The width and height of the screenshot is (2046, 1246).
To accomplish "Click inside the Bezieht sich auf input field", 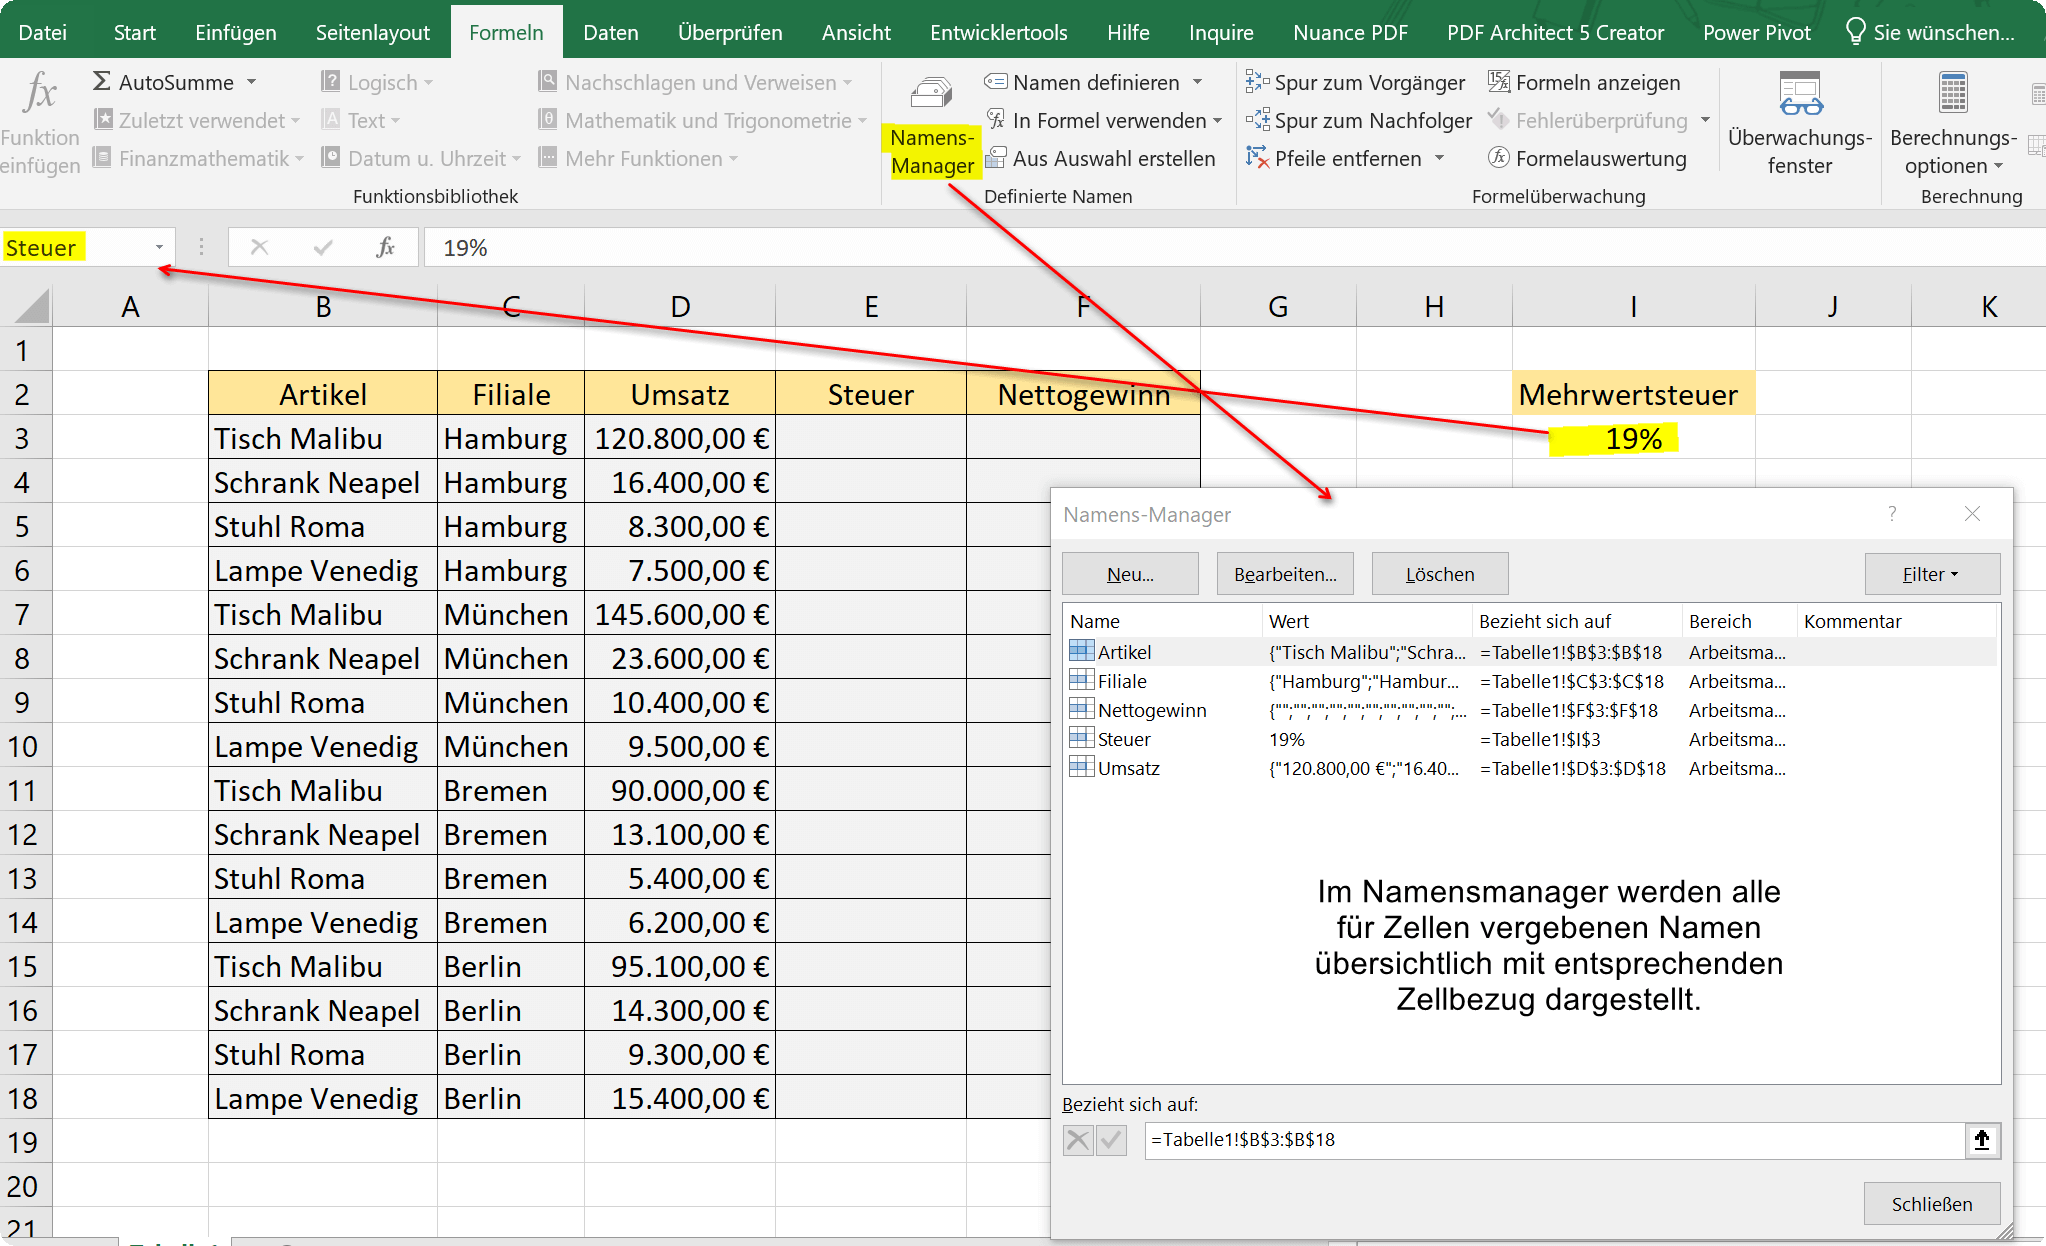I will (x=1555, y=1140).
